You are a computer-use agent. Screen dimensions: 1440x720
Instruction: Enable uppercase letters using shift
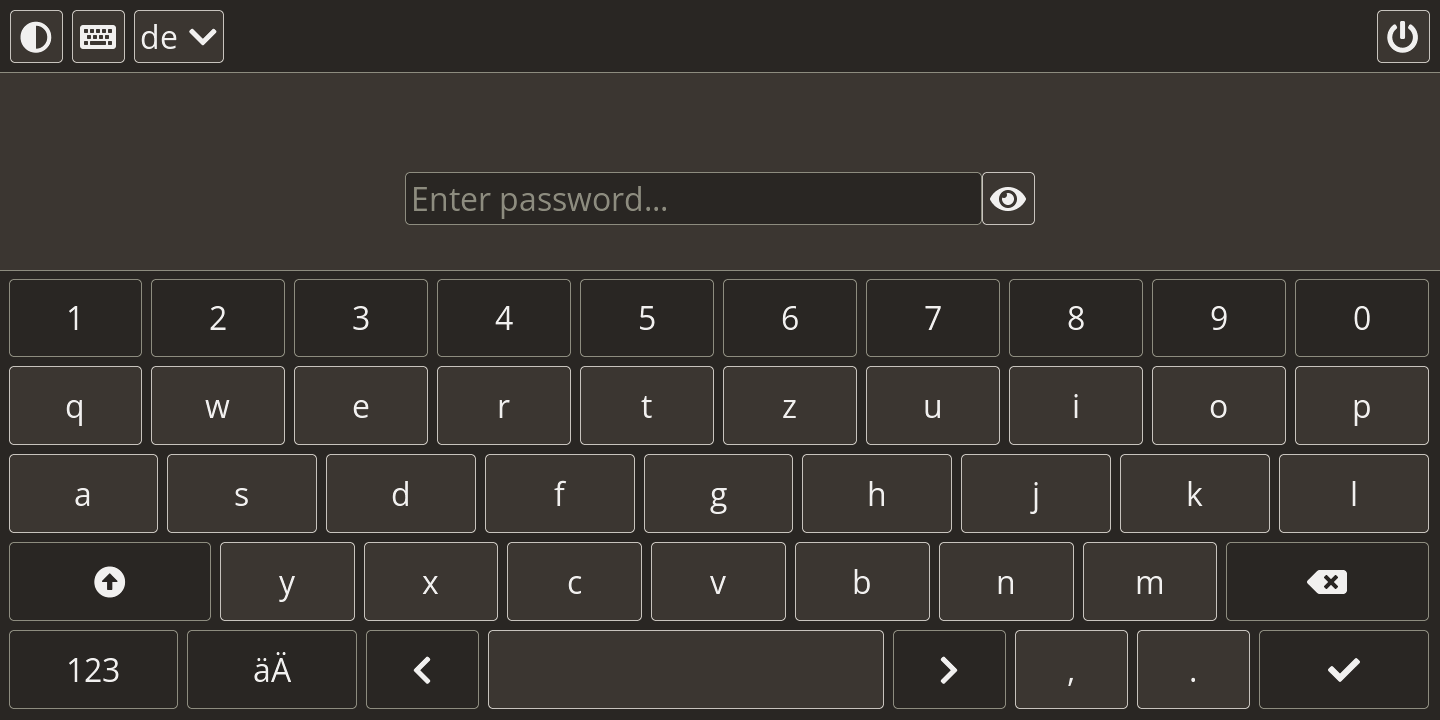tap(109, 581)
